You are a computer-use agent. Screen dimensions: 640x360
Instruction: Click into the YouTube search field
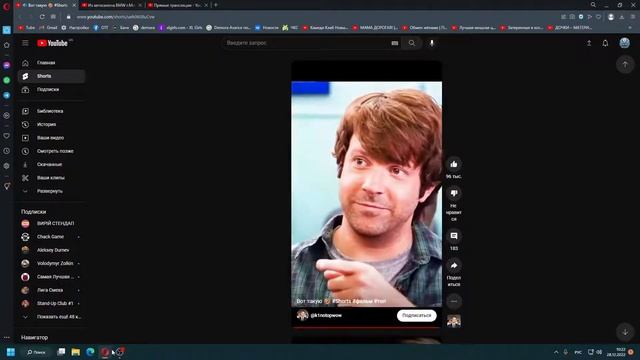coord(306,43)
